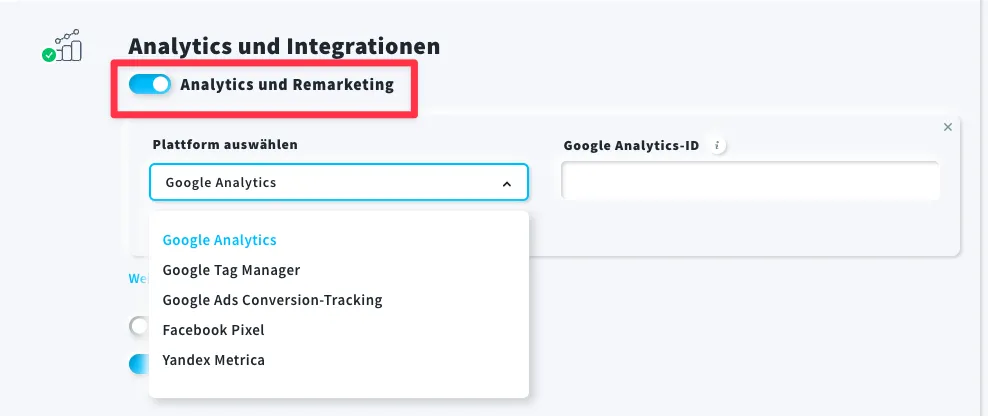Click the Plattform auswählen combo box
The height and width of the screenshot is (416, 988).
pos(338,183)
